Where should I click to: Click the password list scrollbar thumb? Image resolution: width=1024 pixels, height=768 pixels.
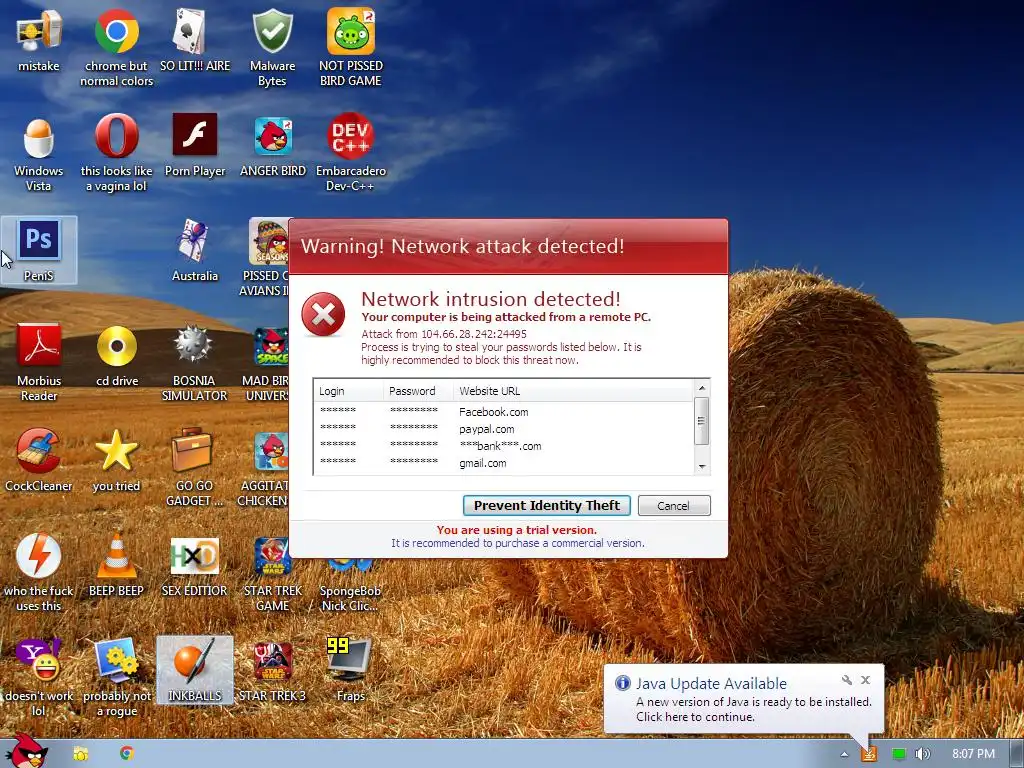701,421
